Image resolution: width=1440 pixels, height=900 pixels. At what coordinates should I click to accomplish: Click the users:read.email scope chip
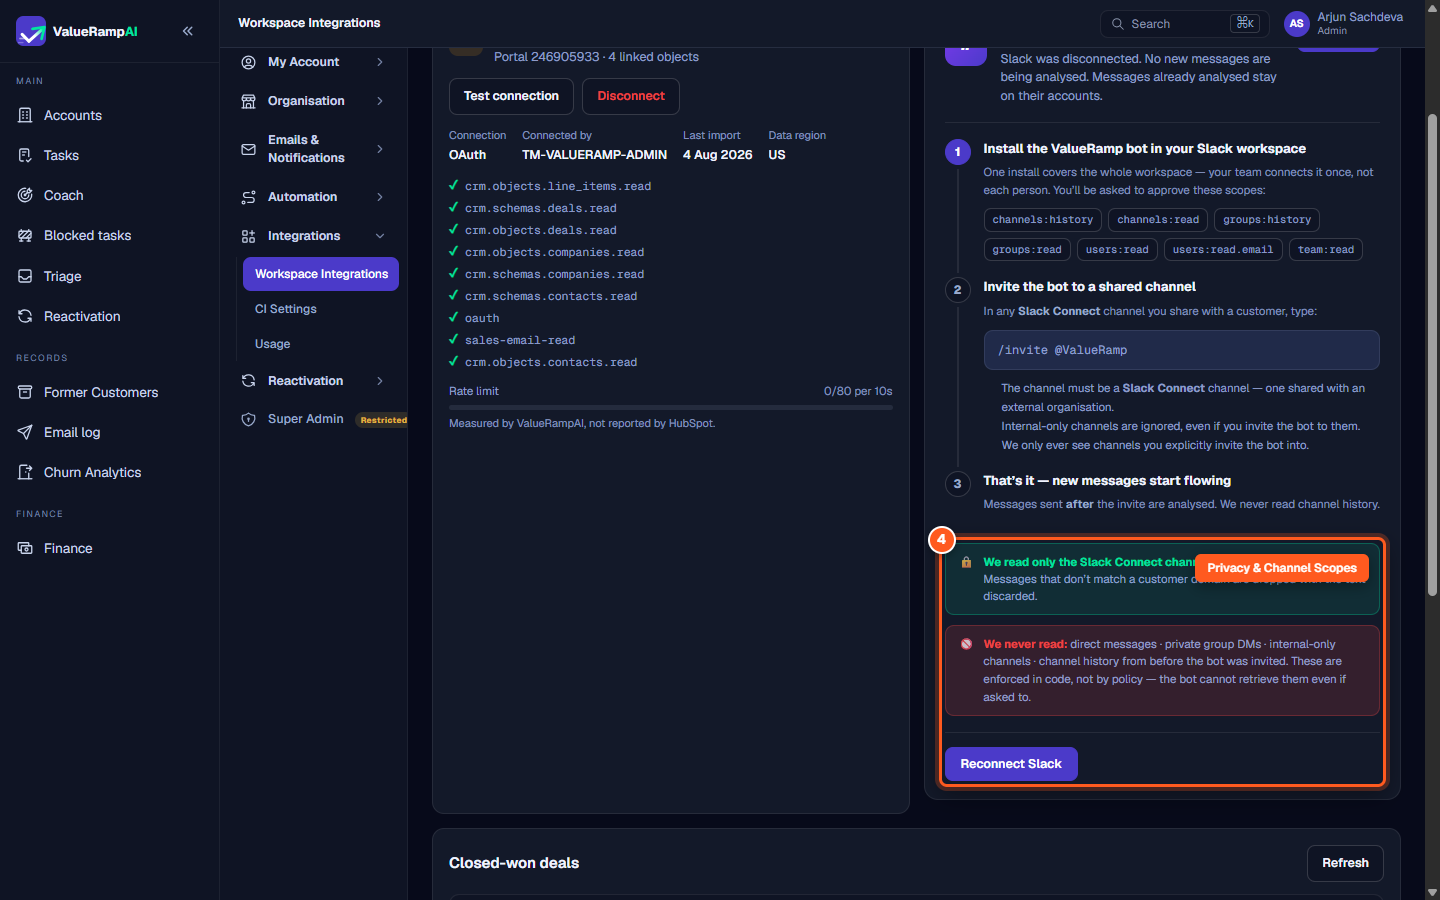tap(1223, 250)
